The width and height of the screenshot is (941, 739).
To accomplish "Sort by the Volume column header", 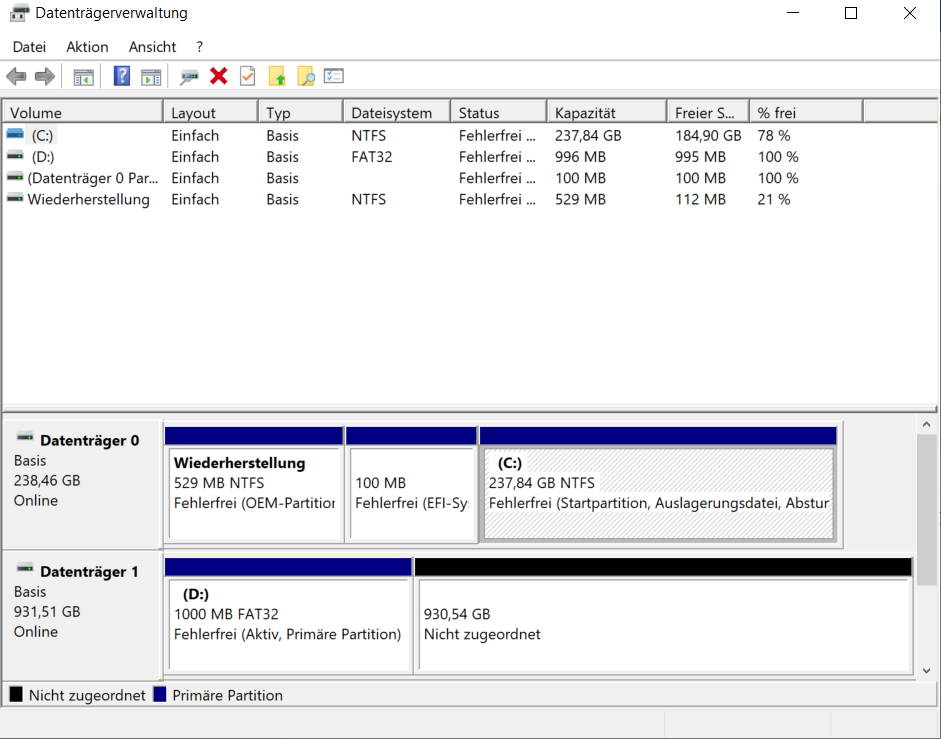I will tap(83, 113).
